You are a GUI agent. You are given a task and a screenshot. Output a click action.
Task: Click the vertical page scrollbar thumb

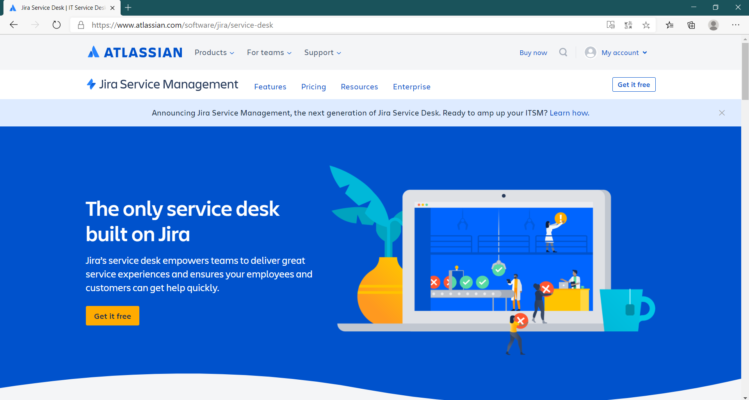point(745,72)
